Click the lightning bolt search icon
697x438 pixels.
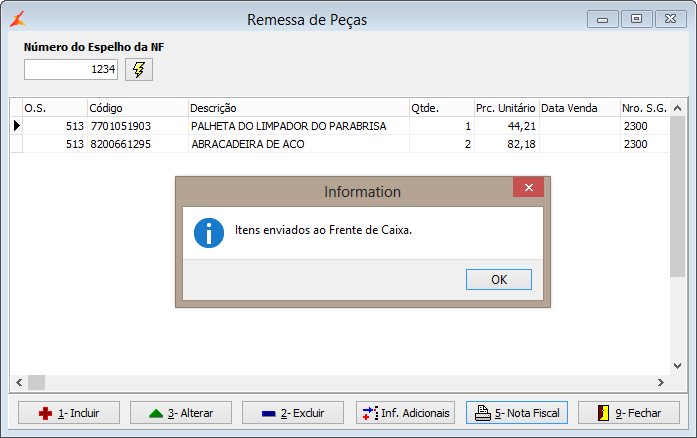tap(139, 69)
